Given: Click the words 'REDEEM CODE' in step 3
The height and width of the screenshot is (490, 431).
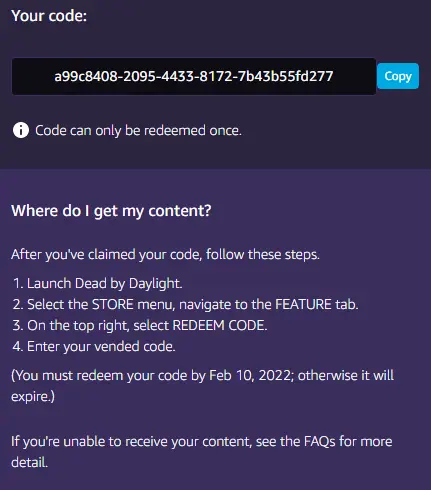Looking at the screenshot, I should pyautogui.click(x=219, y=325).
